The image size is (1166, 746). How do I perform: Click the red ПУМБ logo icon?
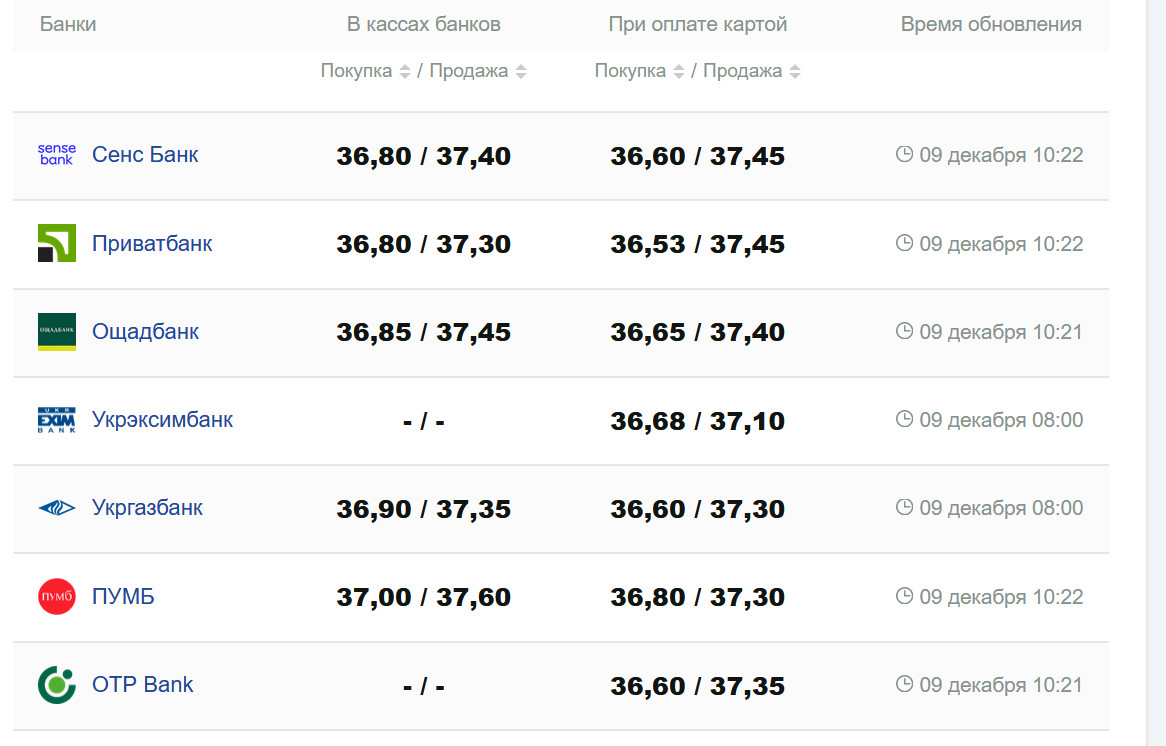coord(57,597)
